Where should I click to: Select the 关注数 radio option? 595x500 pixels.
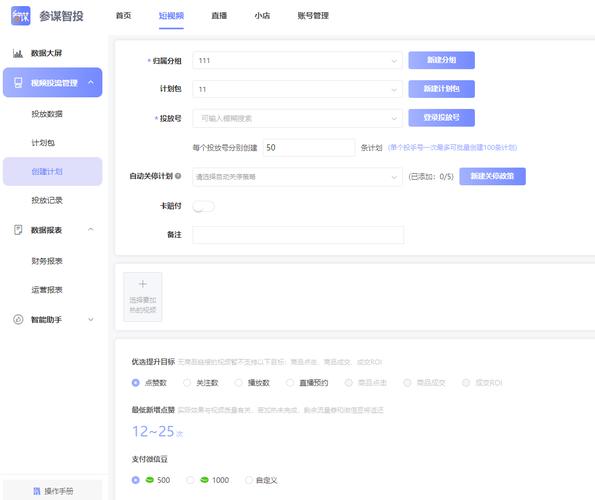(187, 383)
